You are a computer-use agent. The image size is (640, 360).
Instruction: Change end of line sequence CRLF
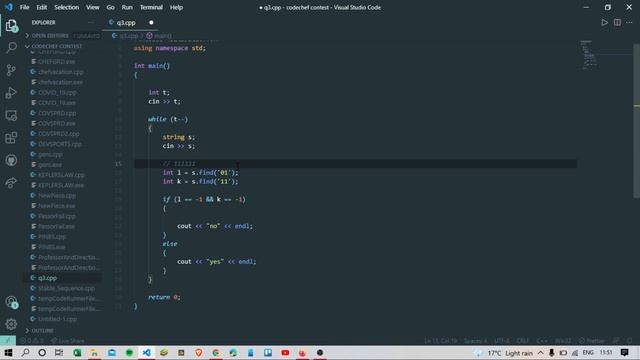point(522,341)
